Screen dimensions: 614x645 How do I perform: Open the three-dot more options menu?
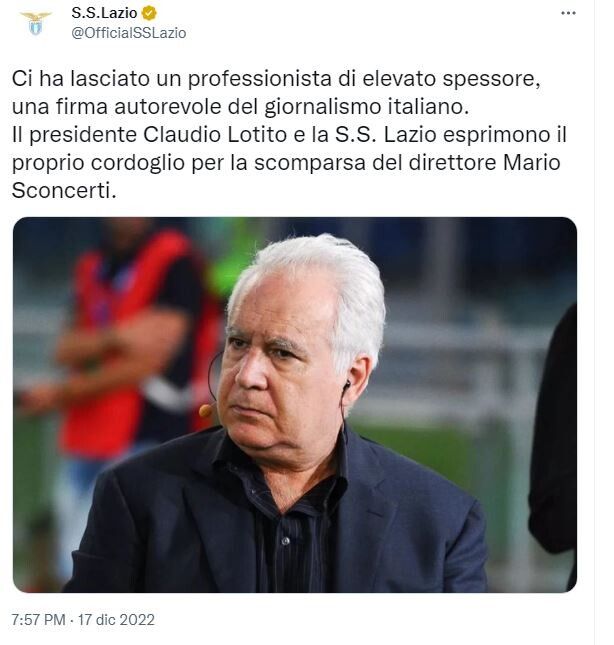(568, 13)
